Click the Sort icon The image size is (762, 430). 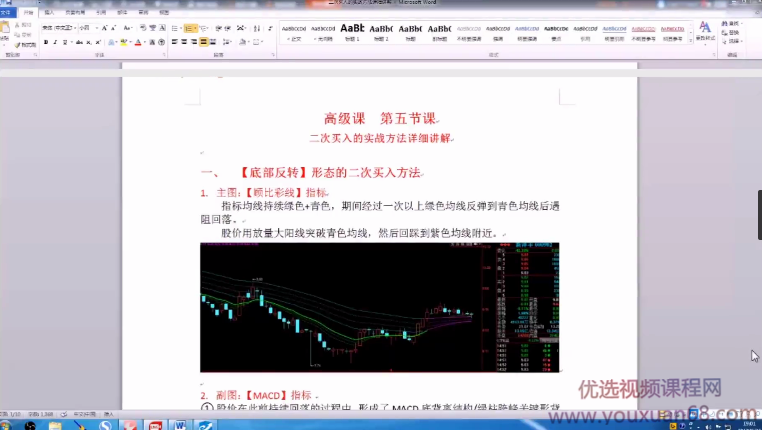(257, 28)
